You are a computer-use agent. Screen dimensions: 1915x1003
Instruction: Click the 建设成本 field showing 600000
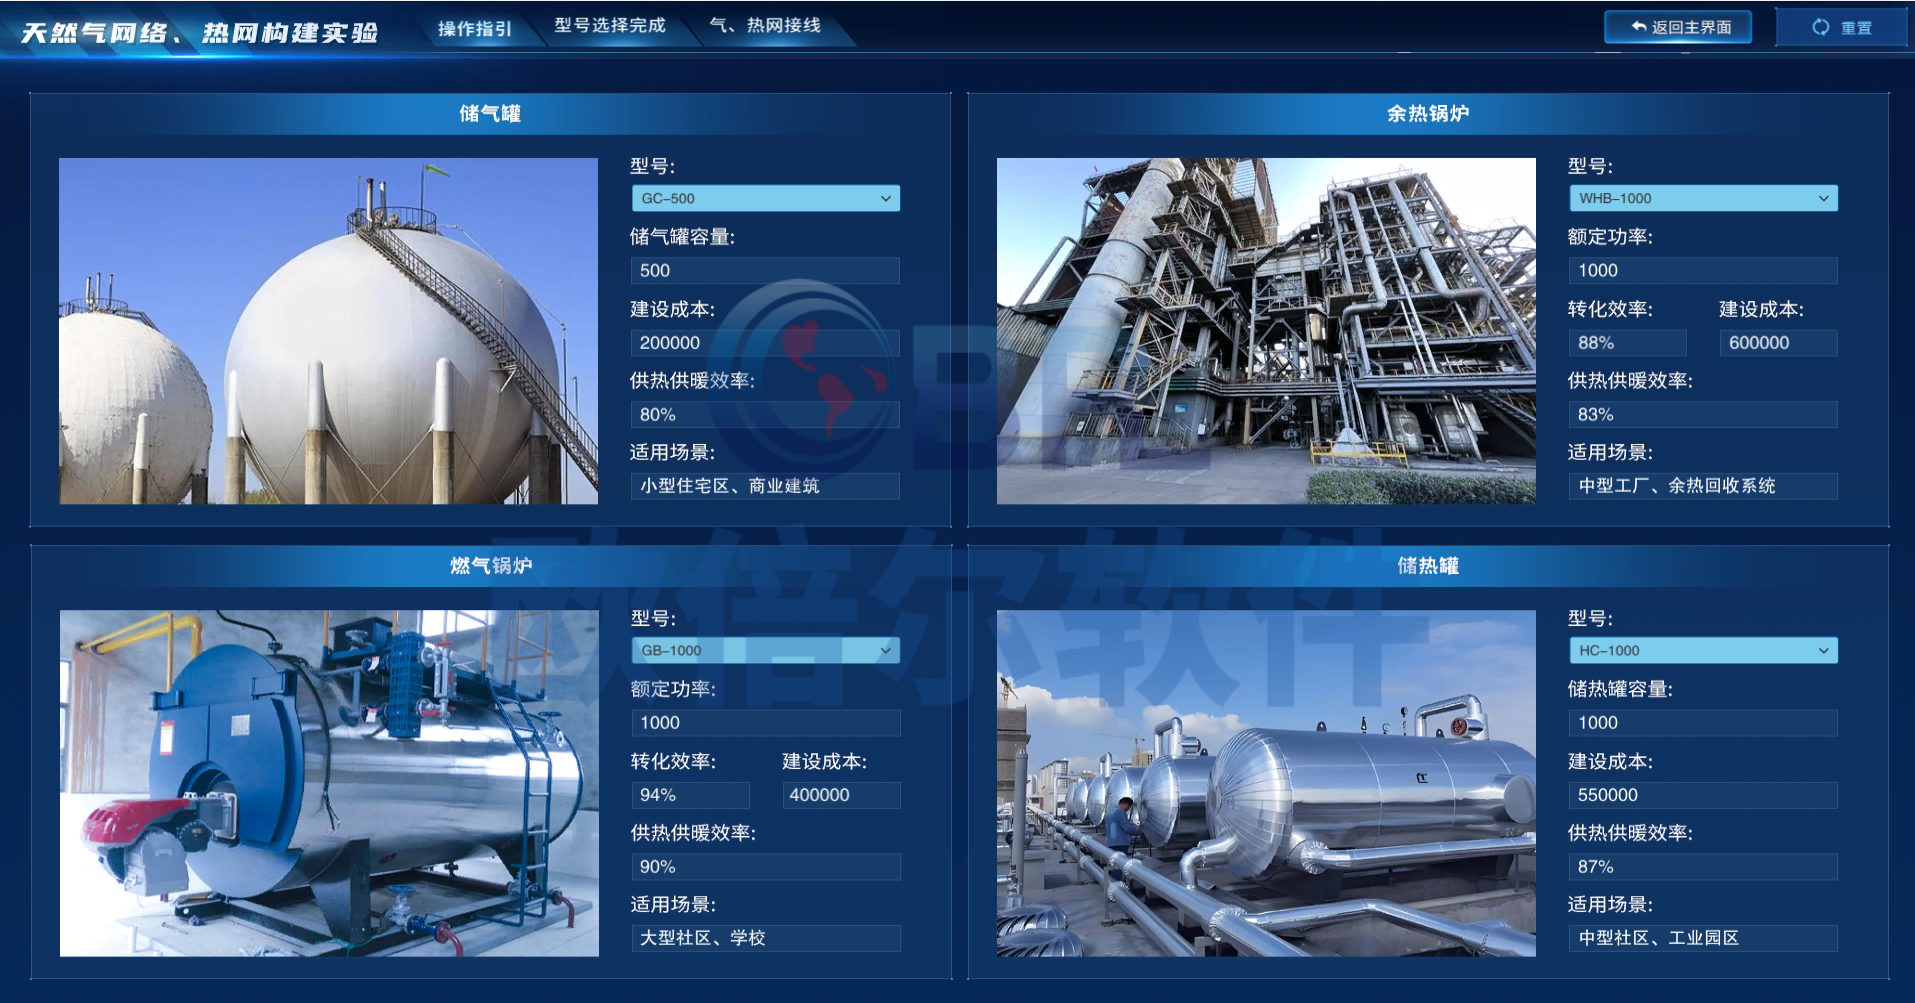tap(1779, 343)
